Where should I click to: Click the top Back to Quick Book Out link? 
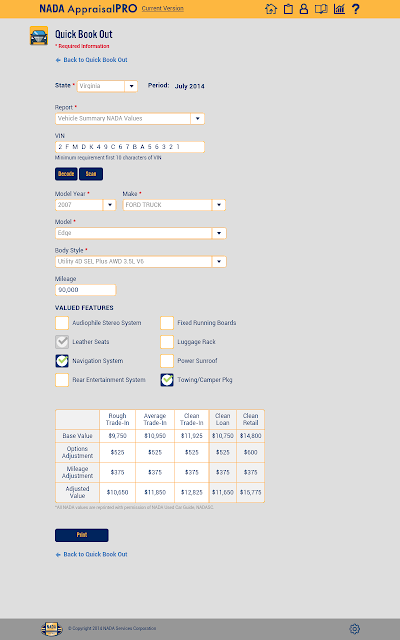tap(91, 60)
